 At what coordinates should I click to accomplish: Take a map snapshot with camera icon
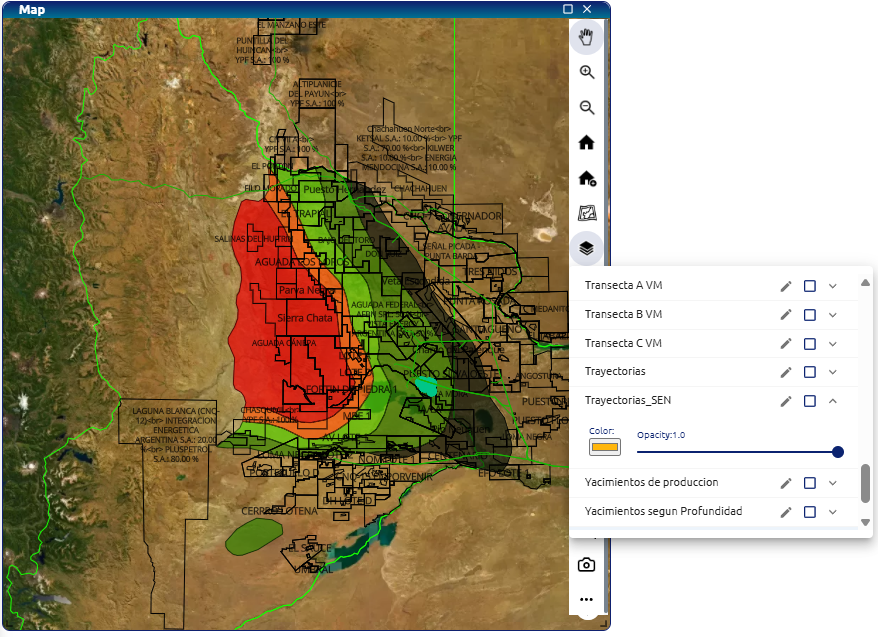[587, 565]
